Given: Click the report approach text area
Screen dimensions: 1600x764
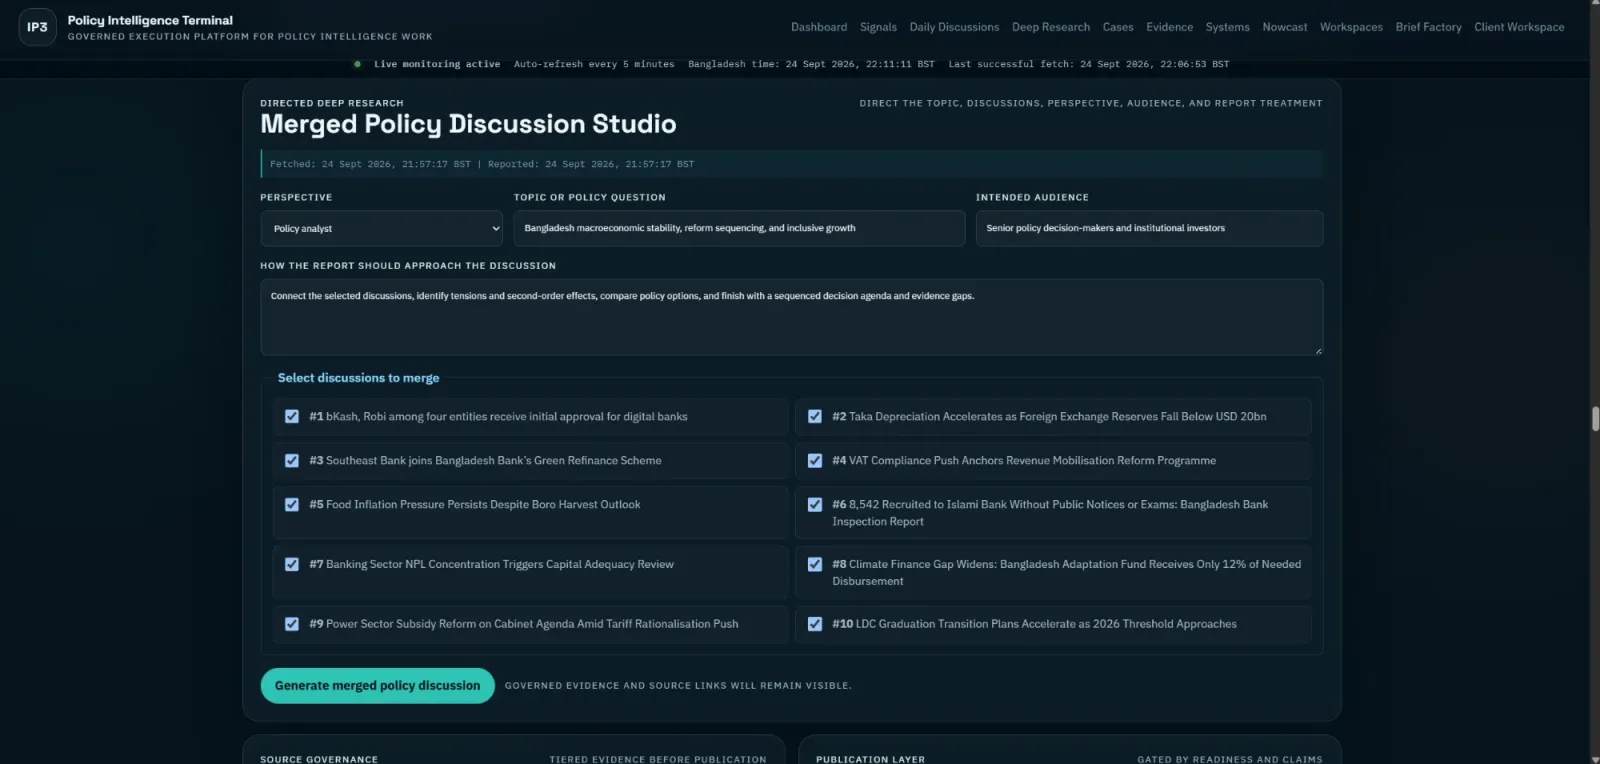Looking at the screenshot, I should [791, 317].
